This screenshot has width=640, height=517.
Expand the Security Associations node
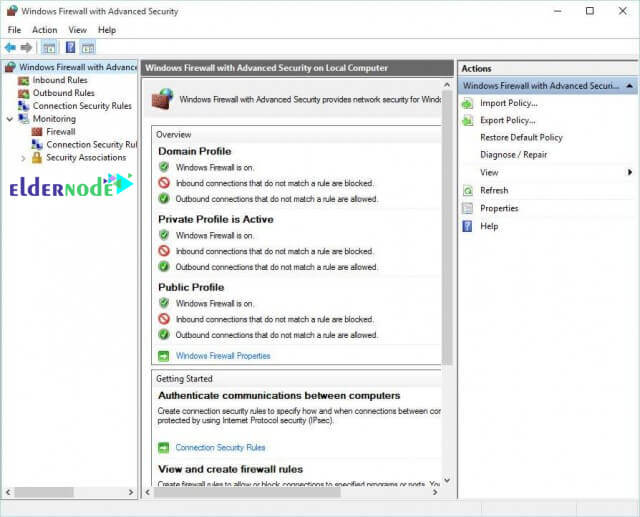coord(23,158)
